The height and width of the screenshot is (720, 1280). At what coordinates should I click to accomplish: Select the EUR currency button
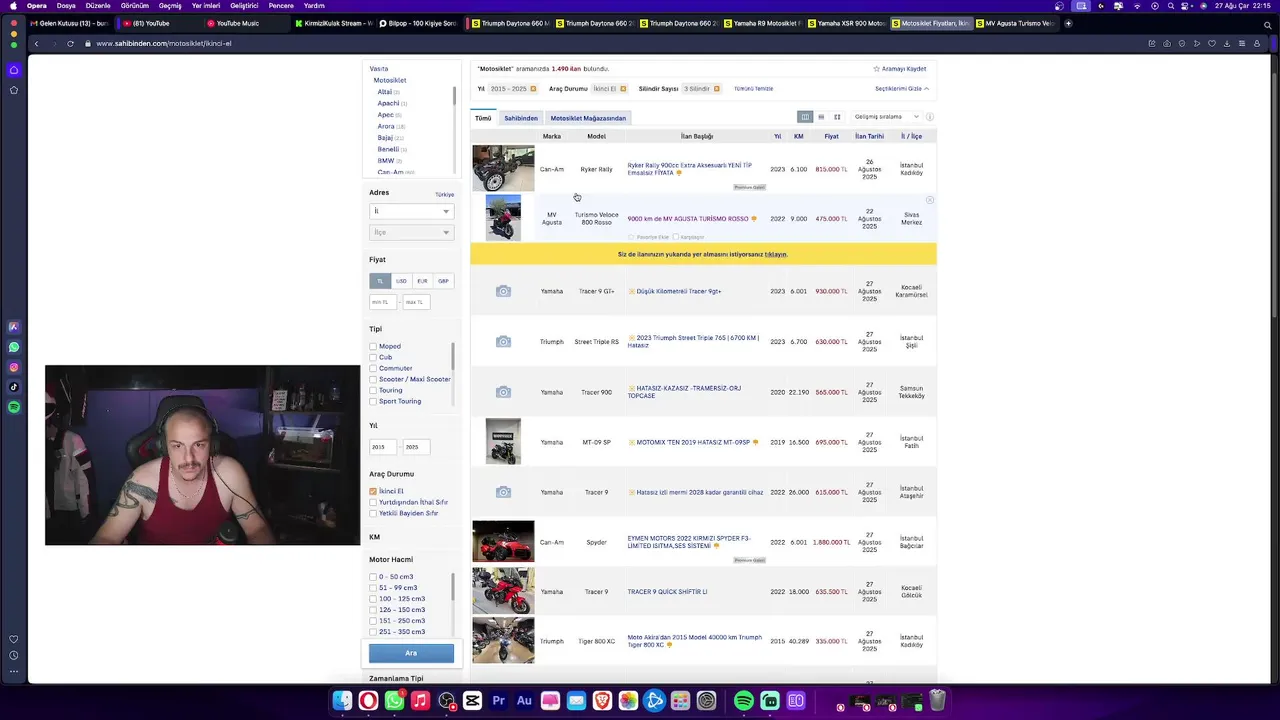422,281
